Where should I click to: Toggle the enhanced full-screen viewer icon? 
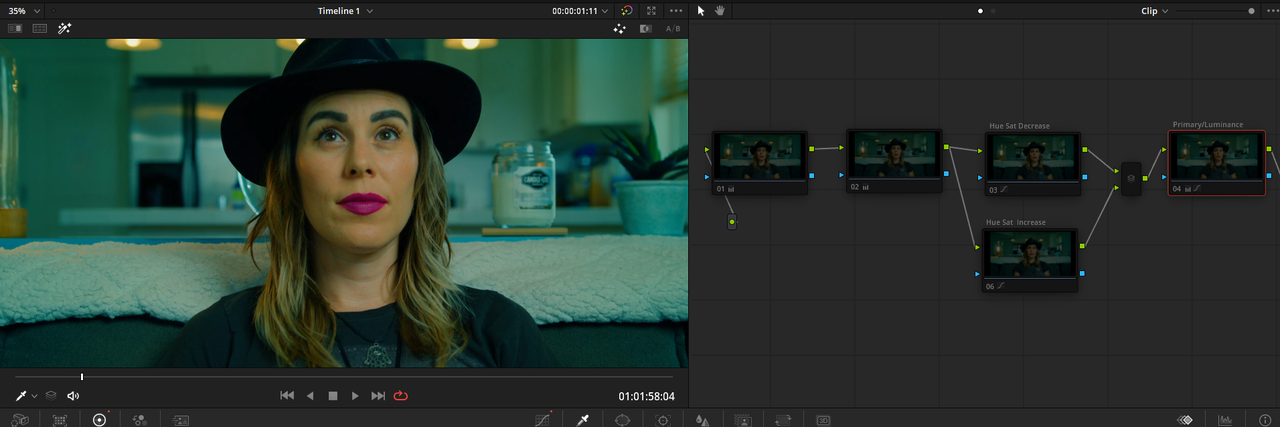(651, 10)
